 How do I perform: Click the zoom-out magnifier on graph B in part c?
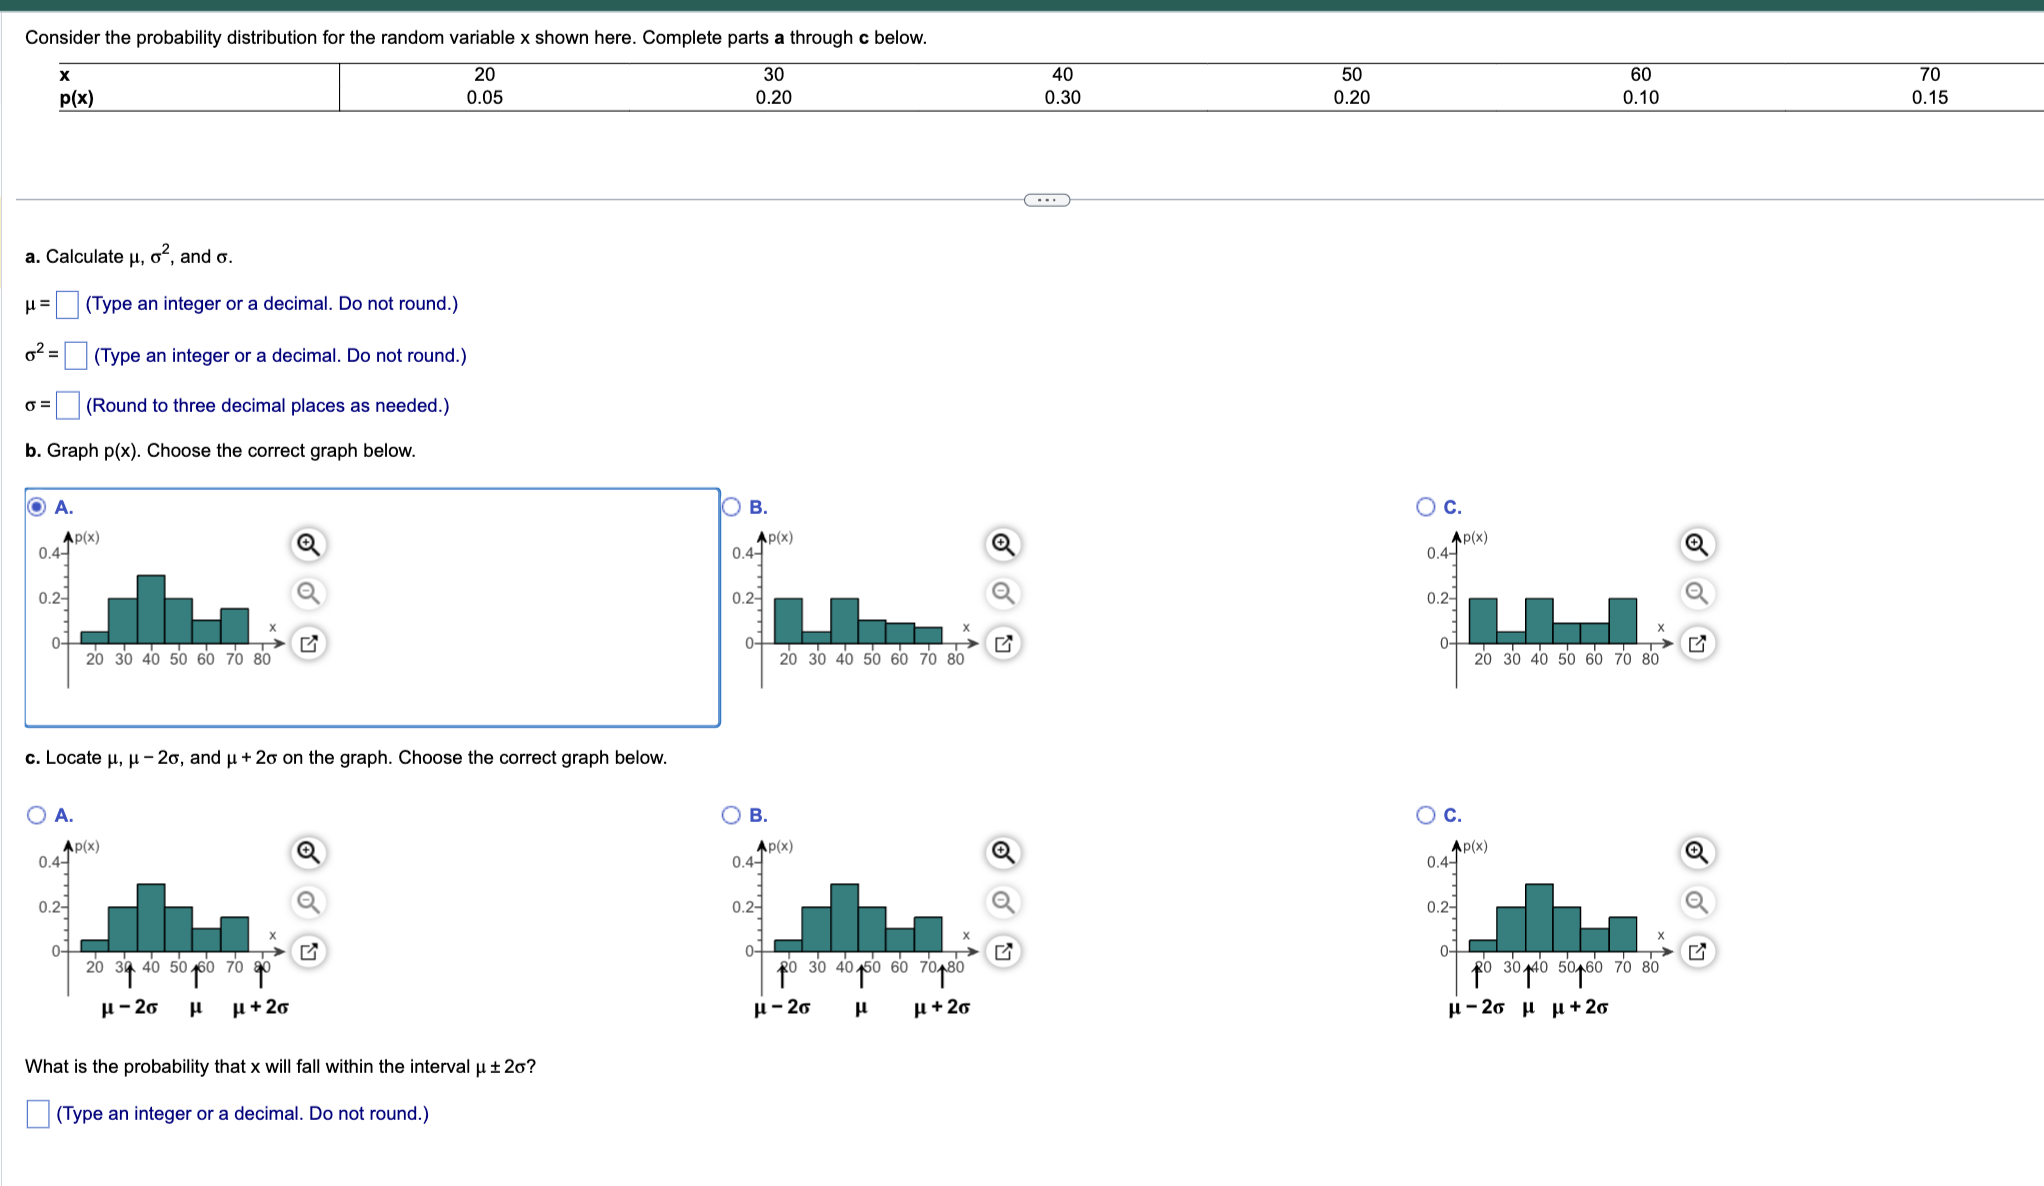[1003, 901]
